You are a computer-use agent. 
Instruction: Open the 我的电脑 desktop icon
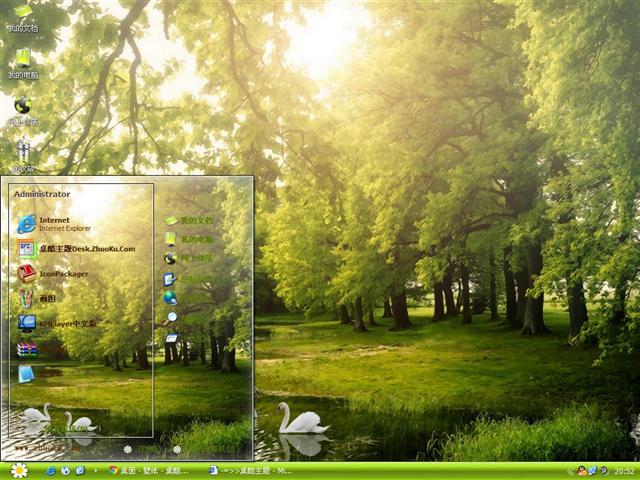coord(23,64)
